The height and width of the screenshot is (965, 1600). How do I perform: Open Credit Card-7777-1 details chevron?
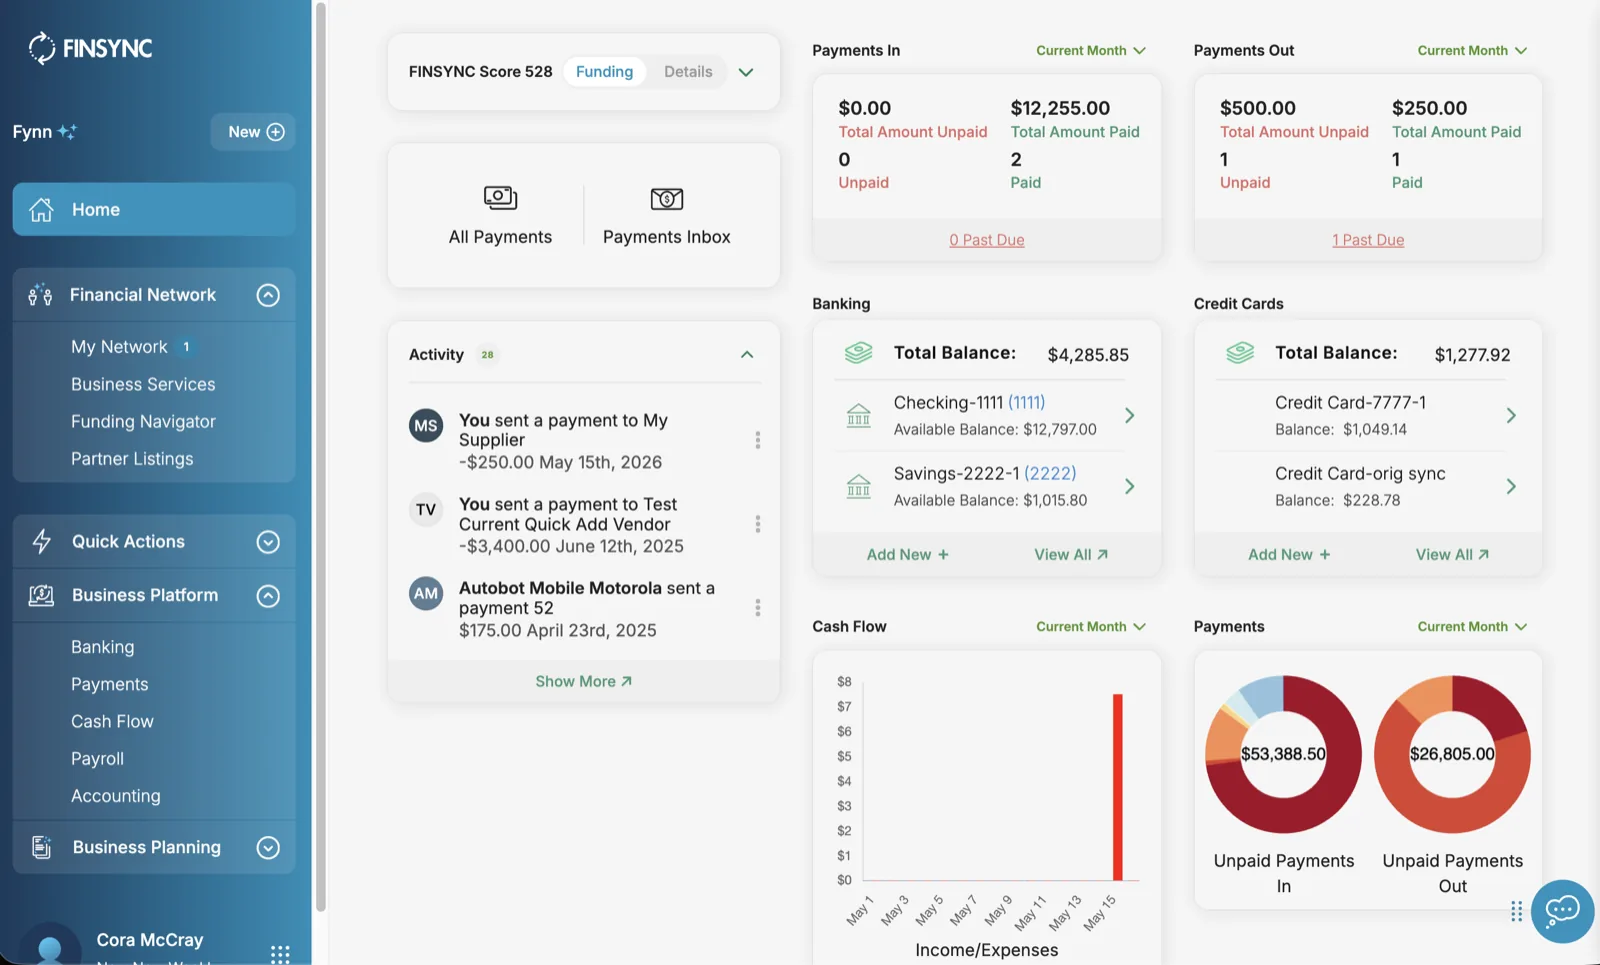coord(1511,415)
